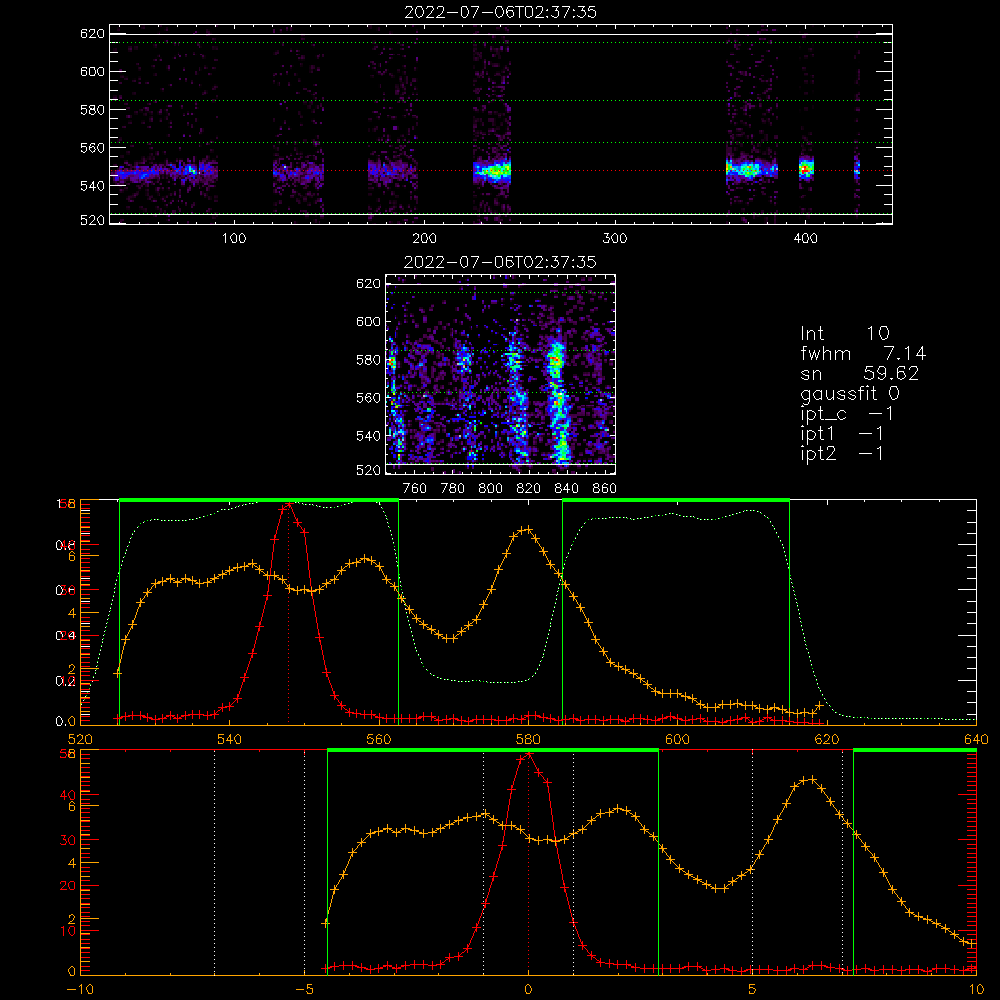Click y-axis label 580 of middle image
1000x1000 pixels.
[x=368, y=360]
